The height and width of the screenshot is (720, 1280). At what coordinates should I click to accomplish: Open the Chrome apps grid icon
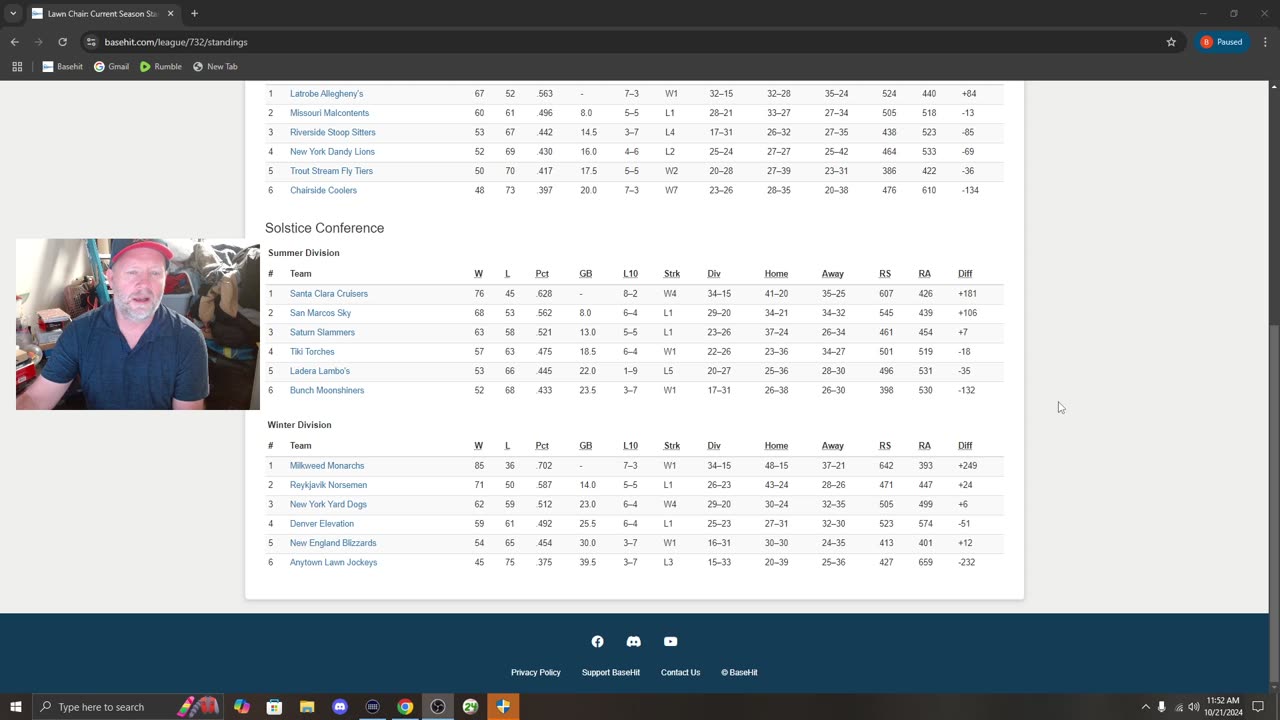(x=17, y=67)
